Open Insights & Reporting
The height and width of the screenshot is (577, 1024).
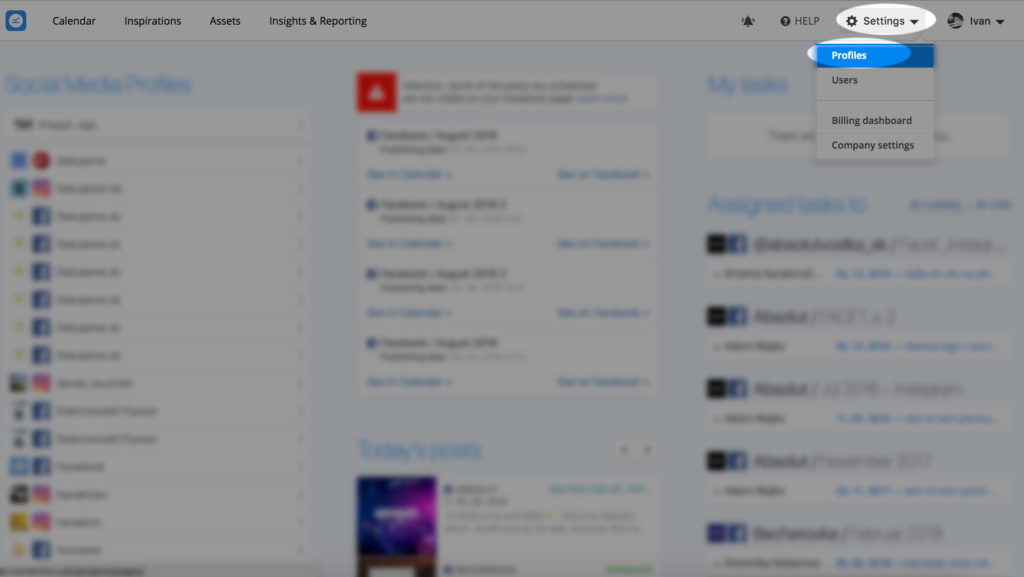pos(317,21)
